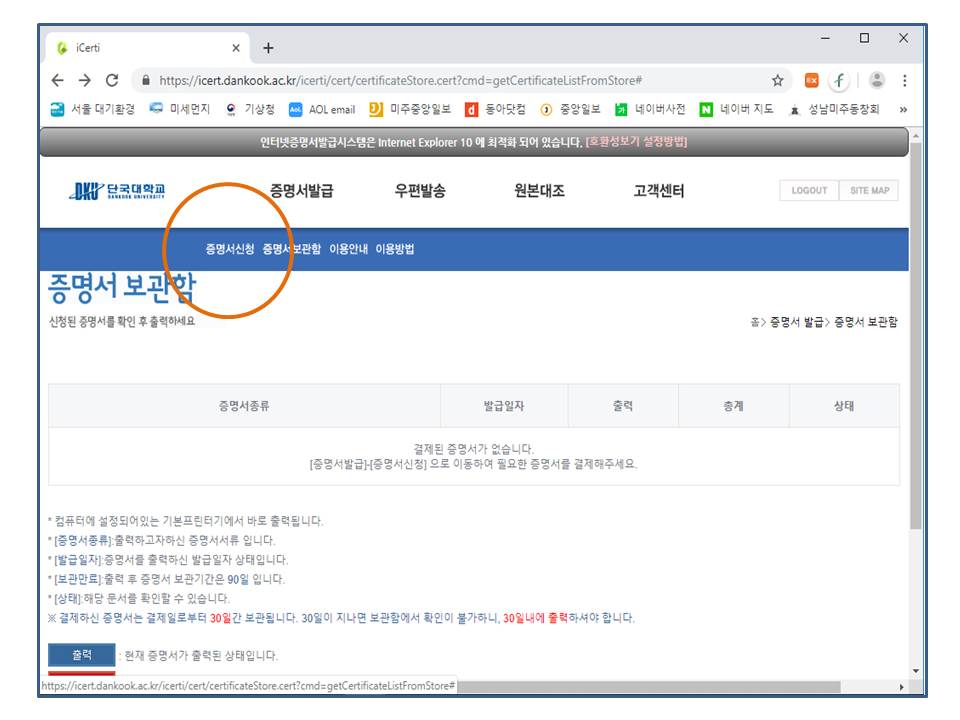The width and height of the screenshot is (960, 720).
Task: Click the browser back arrow
Action: 57,81
